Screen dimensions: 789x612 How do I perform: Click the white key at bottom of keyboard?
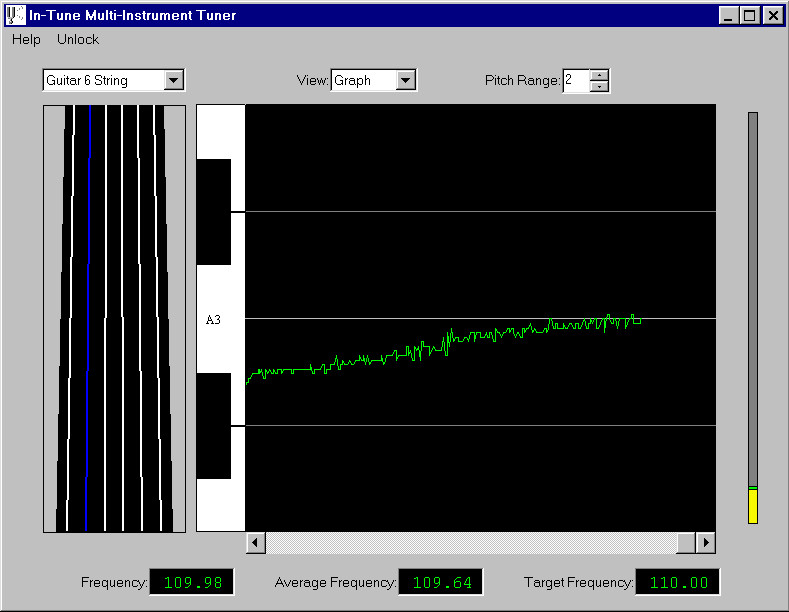point(220,505)
